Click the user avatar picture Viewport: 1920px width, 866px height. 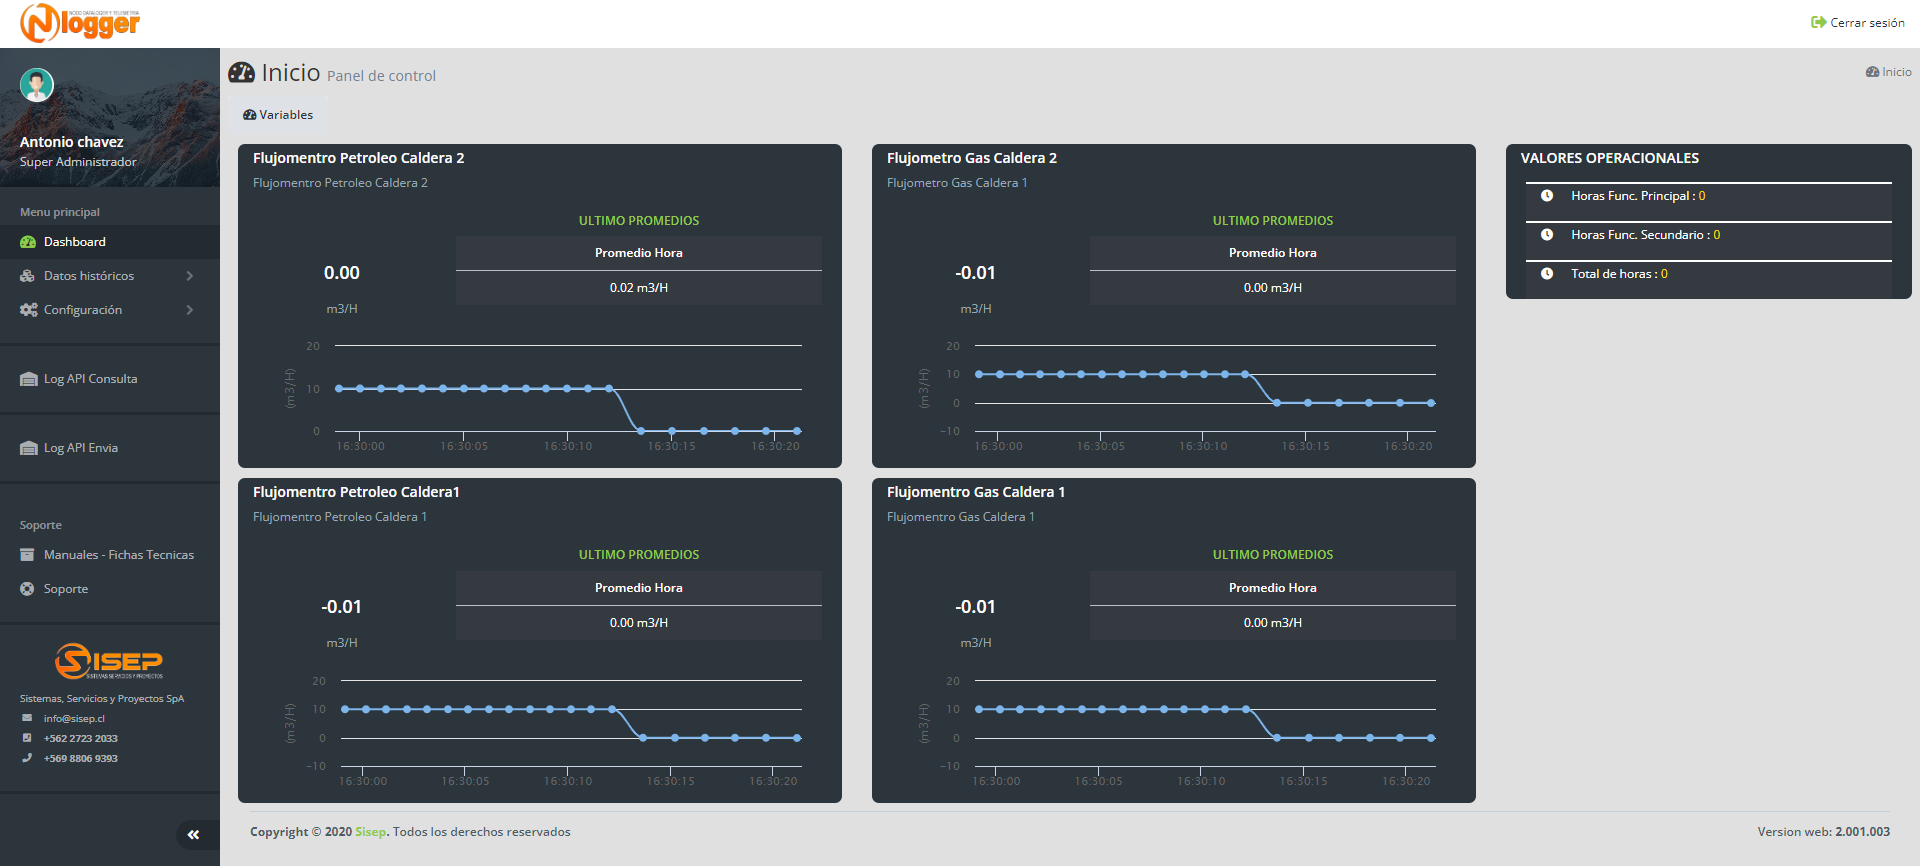pyautogui.click(x=37, y=85)
